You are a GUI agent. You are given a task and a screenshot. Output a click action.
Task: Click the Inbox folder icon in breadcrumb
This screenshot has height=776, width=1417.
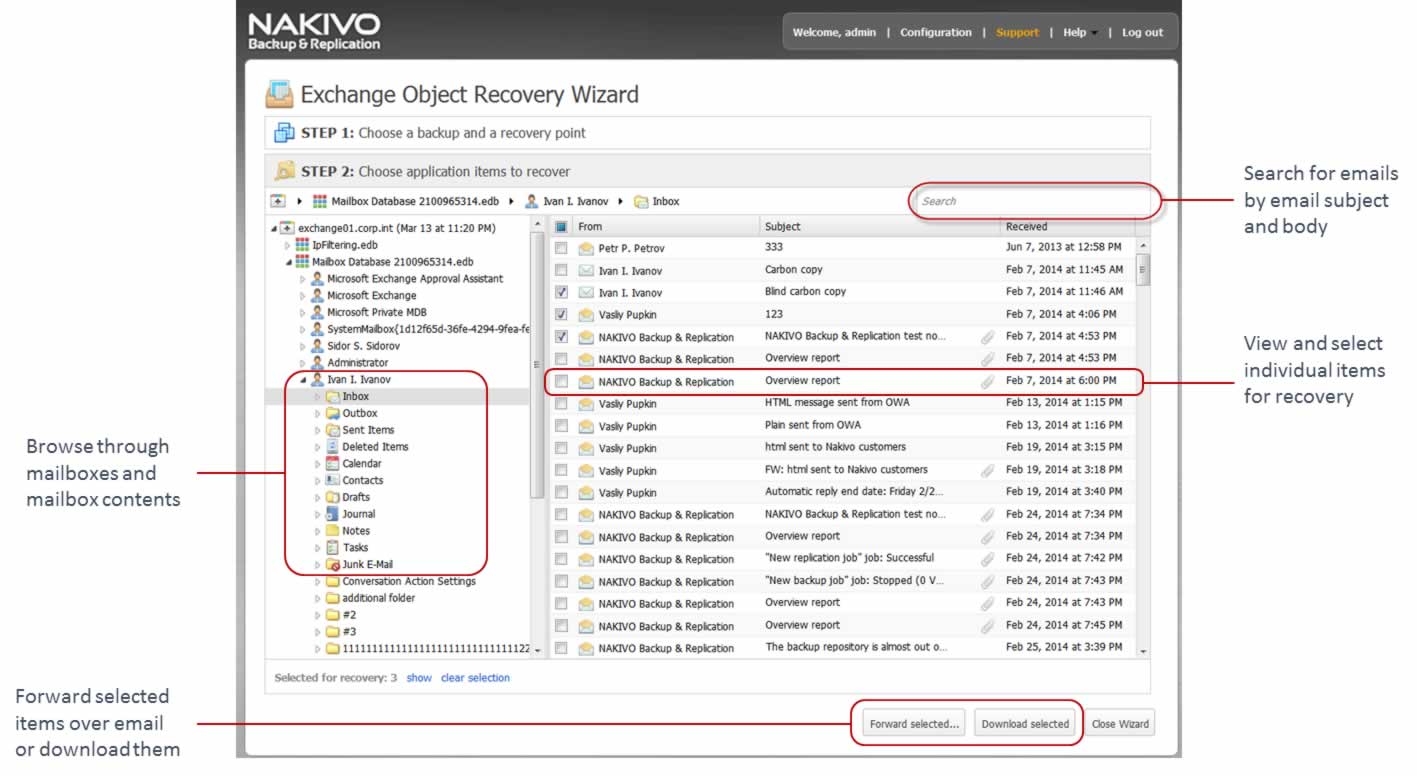tap(640, 201)
